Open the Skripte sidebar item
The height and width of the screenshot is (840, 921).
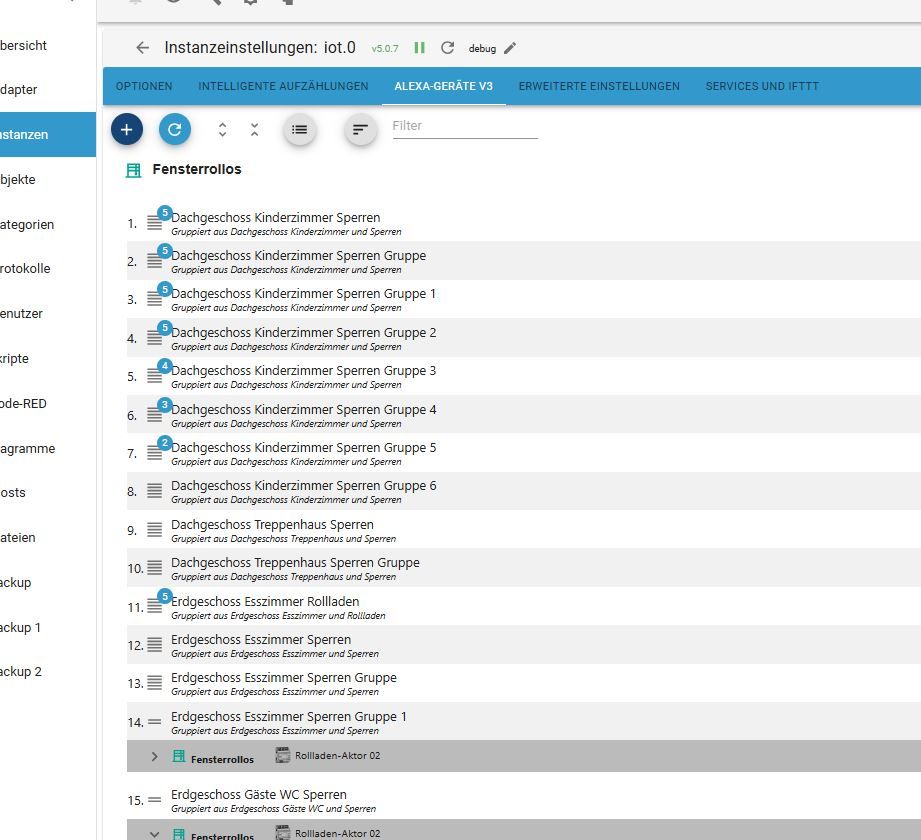[48, 358]
